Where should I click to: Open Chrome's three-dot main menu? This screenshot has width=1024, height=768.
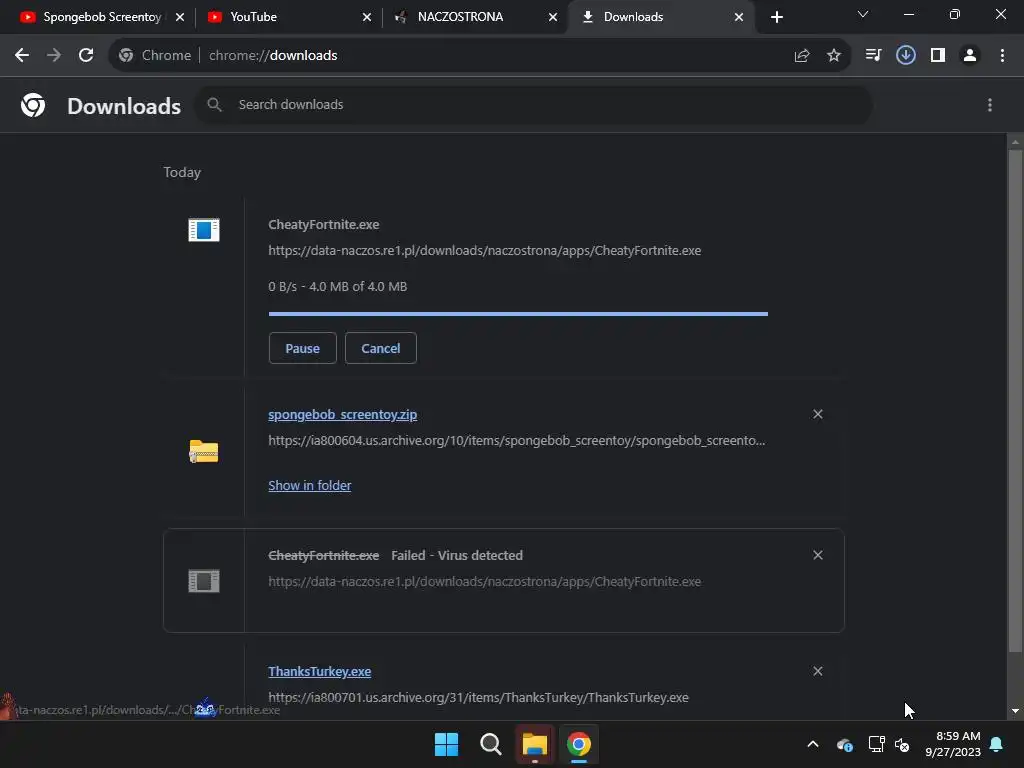click(1002, 56)
